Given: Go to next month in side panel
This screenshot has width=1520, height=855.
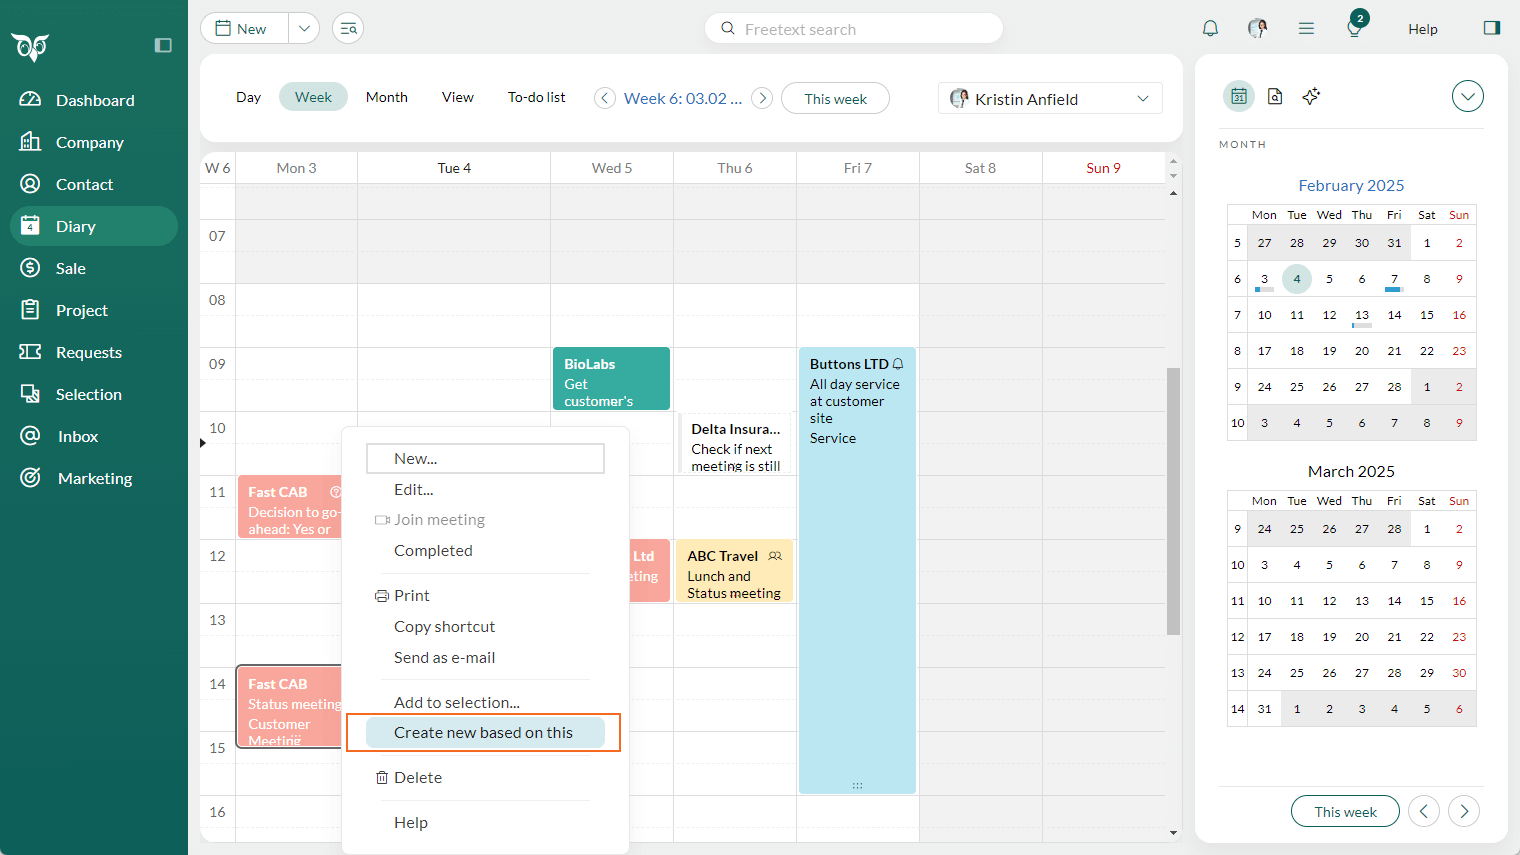Looking at the screenshot, I should (x=1464, y=811).
